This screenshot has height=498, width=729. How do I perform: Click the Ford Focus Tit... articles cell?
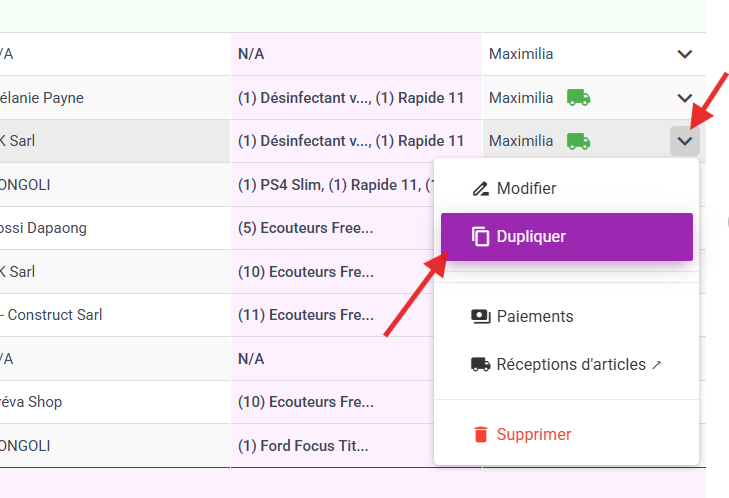332,445
